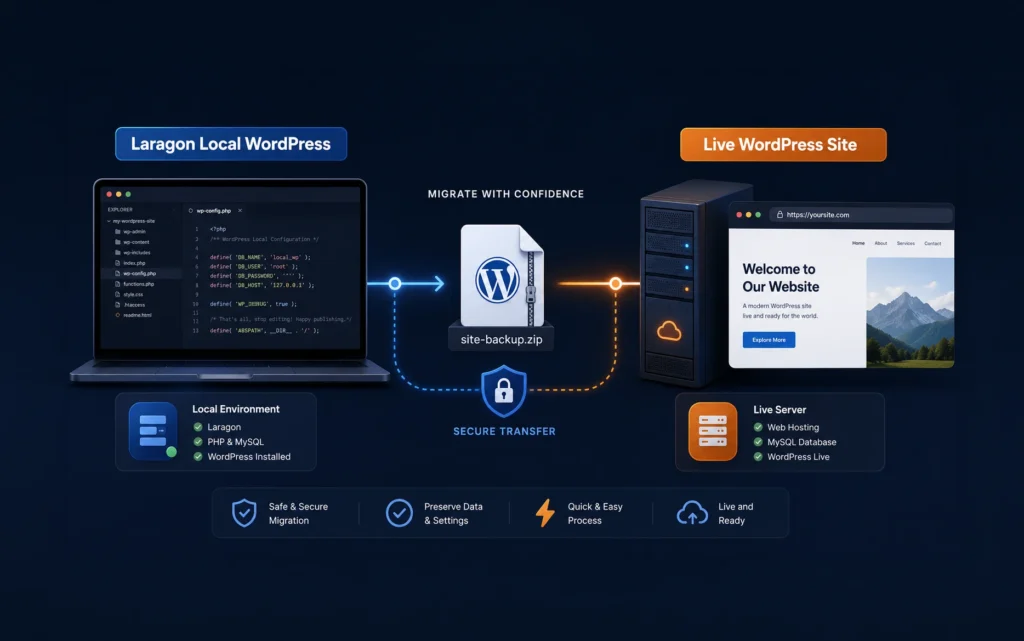Click the green check beside WordPress Live
Viewport: 1024px width, 641px height.
click(x=758, y=456)
